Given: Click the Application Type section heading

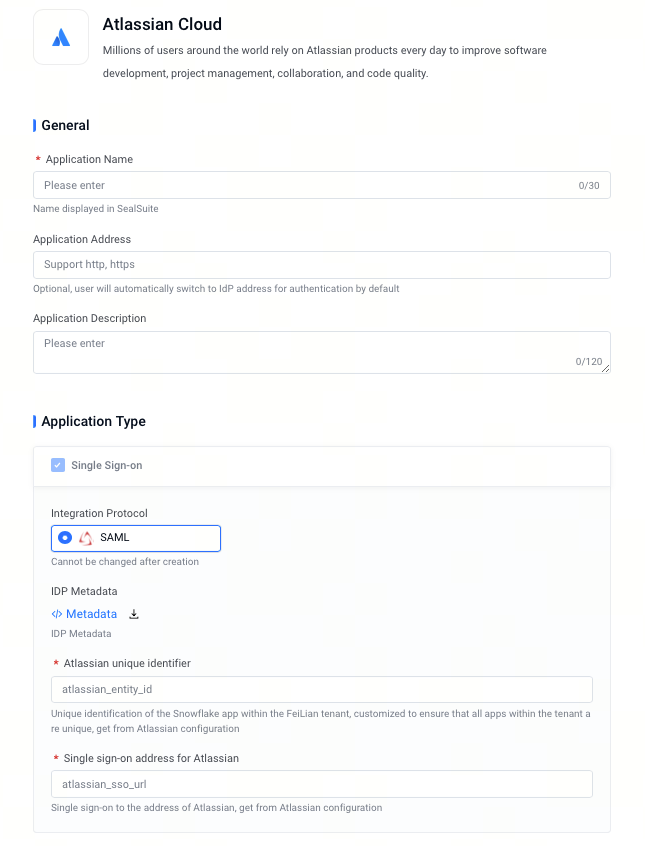Looking at the screenshot, I should [x=93, y=421].
